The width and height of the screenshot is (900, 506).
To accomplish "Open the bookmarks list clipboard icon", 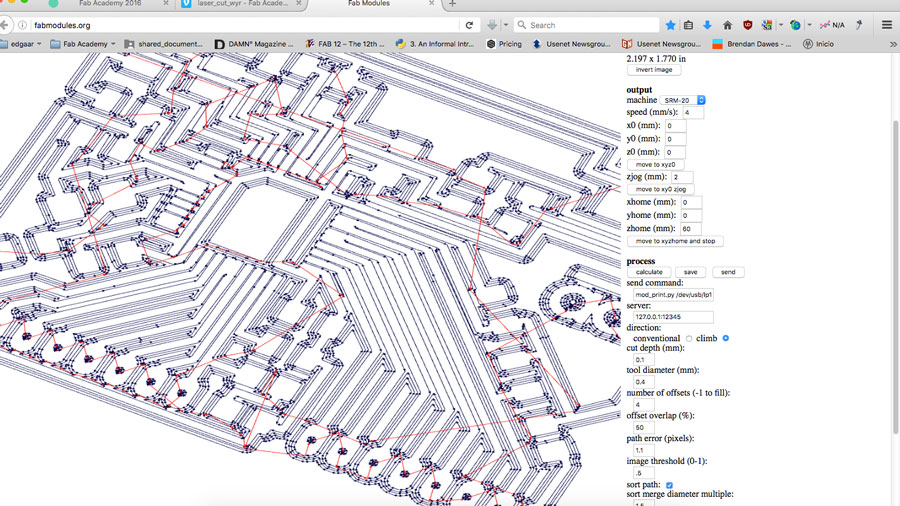I will 688,25.
